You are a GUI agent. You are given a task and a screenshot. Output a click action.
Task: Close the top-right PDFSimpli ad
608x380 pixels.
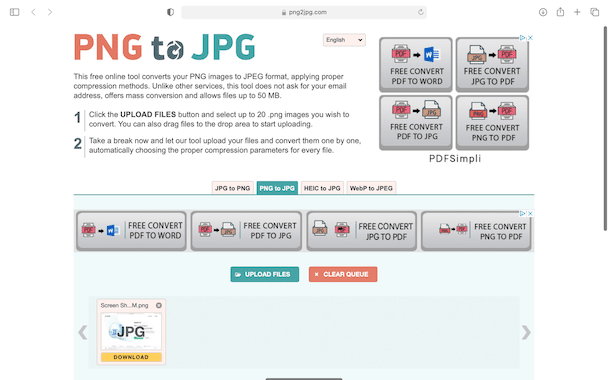530,38
